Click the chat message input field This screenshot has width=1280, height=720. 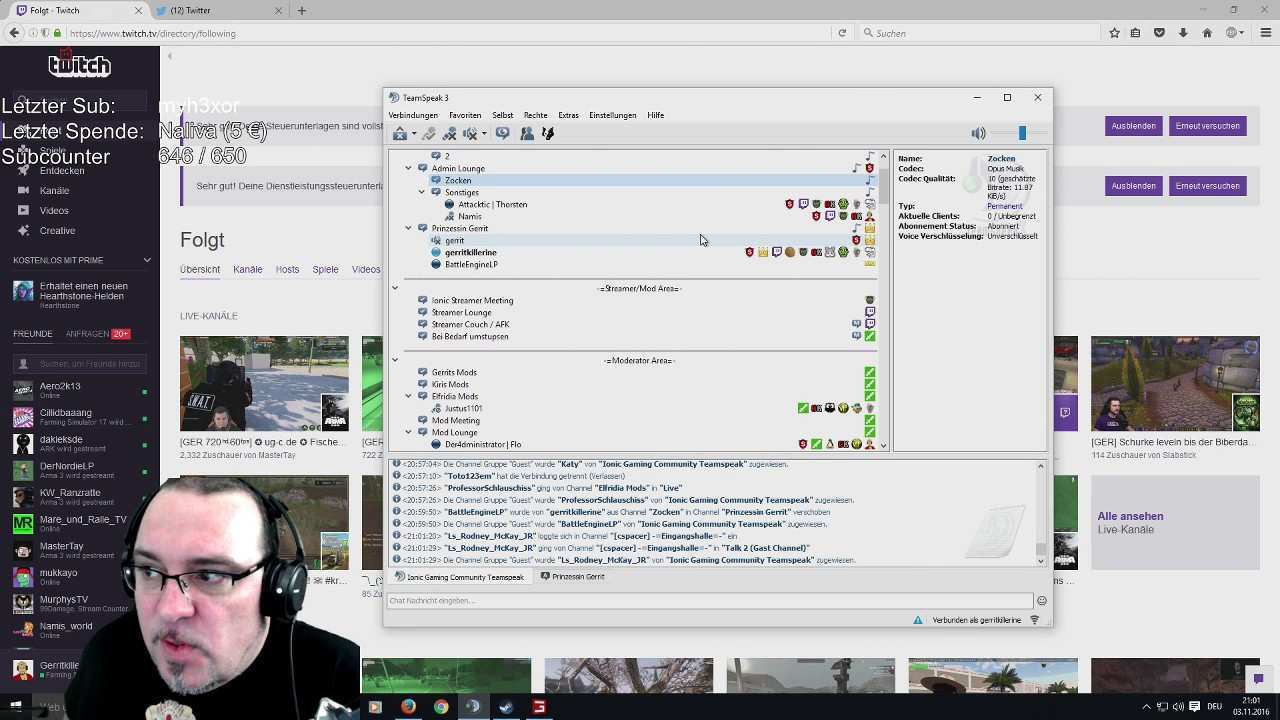tap(708, 601)
